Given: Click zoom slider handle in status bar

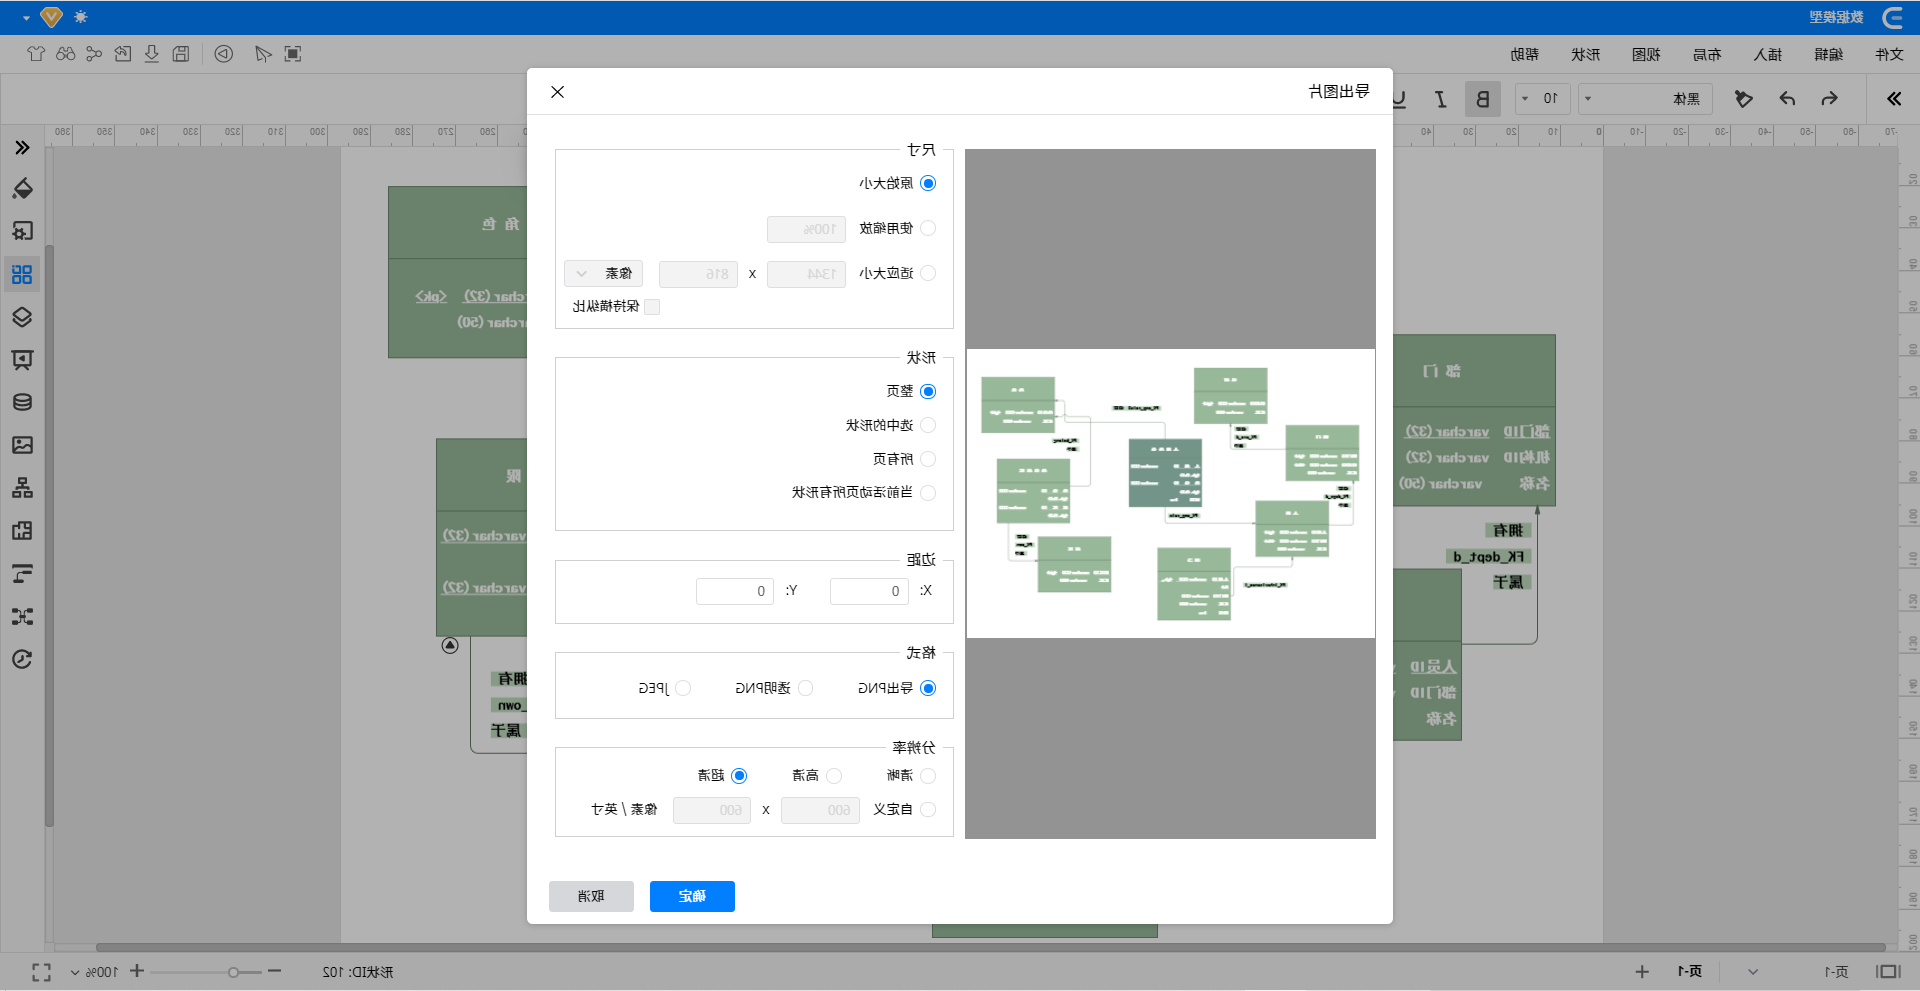Looking at the screenshot, I should 233,972.
